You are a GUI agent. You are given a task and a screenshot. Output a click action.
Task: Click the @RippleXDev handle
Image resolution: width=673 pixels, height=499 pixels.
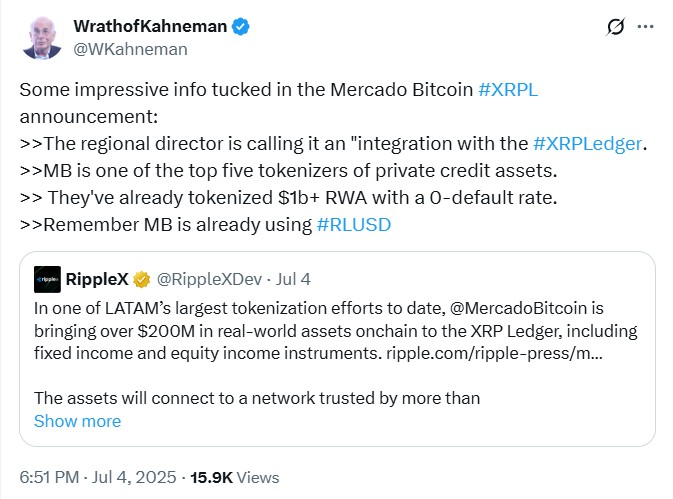[209, 279]
